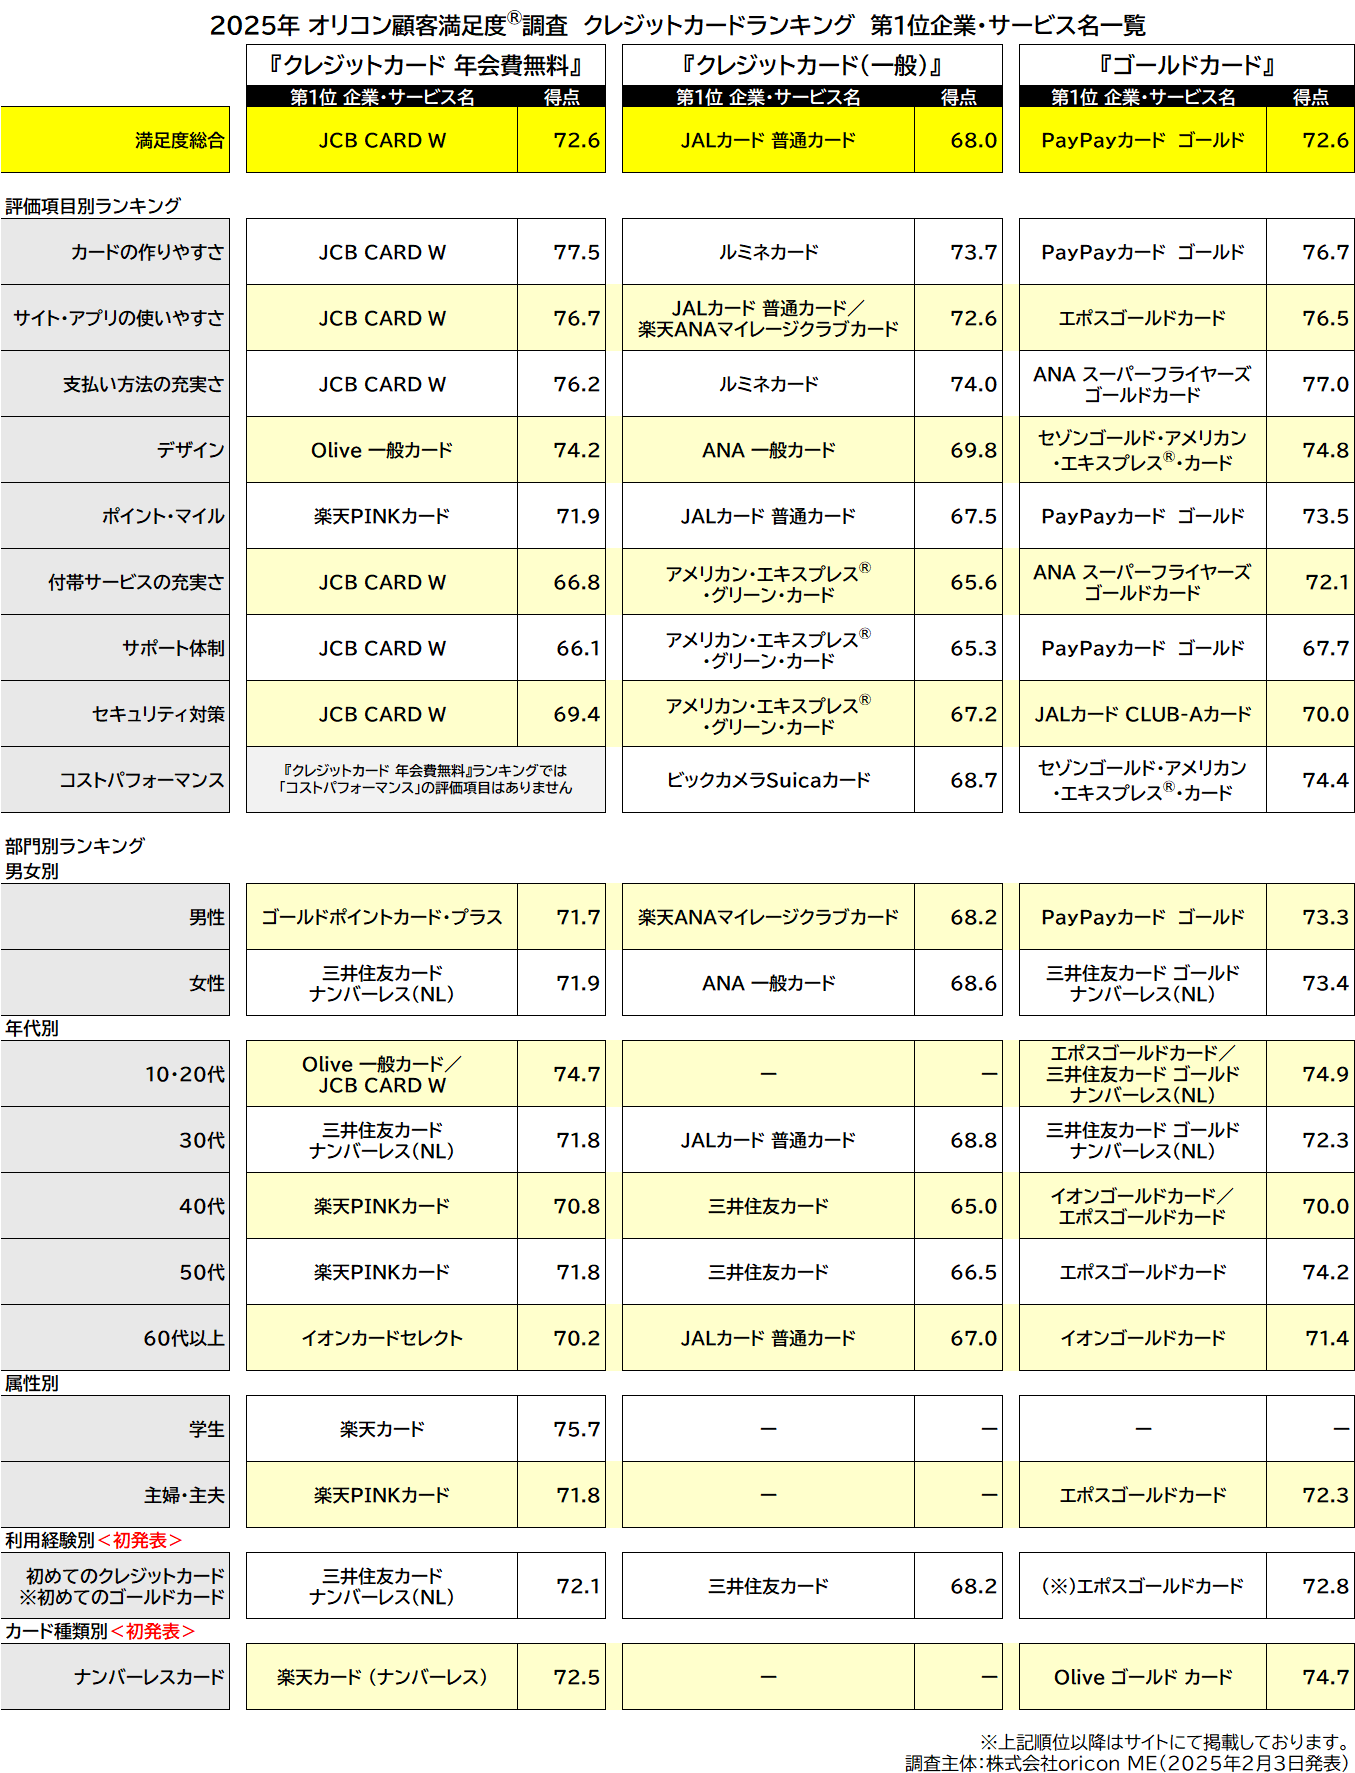1355x1773 pixels.
Task: Select the (※)エポスゴールドカード cell
Action: pyautogui.click(x=1143, y=1586)
